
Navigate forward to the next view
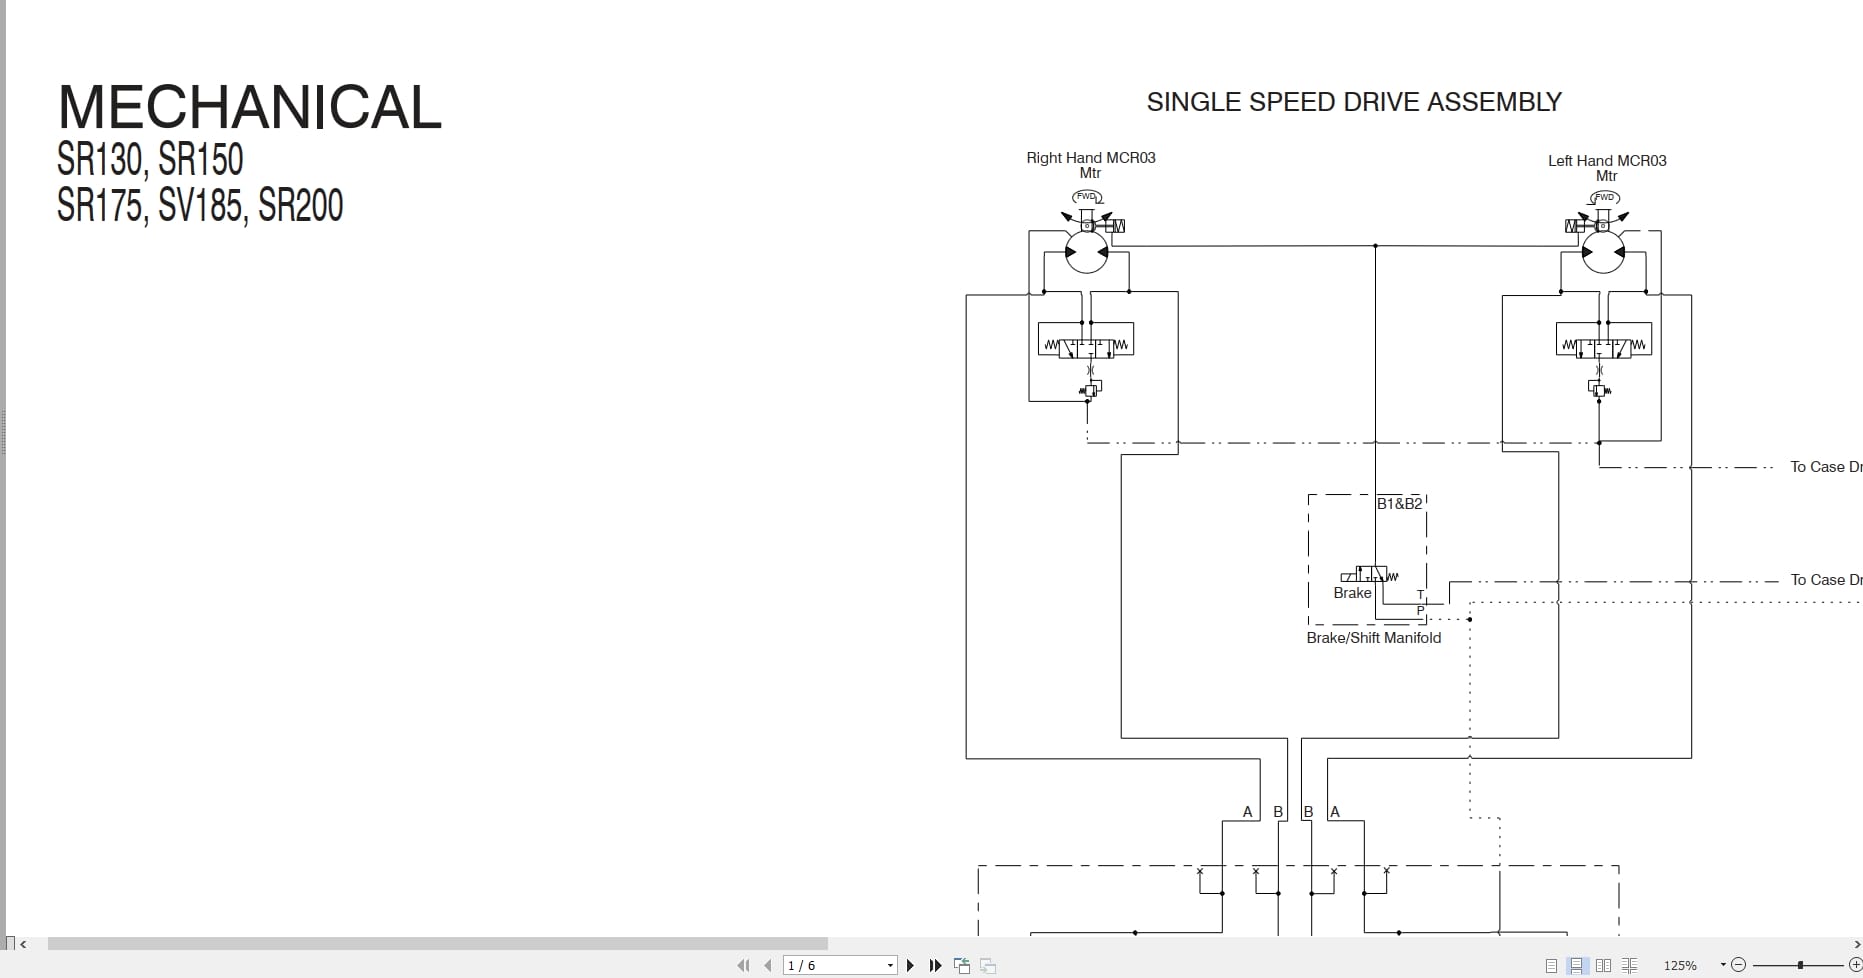[987, 965]
